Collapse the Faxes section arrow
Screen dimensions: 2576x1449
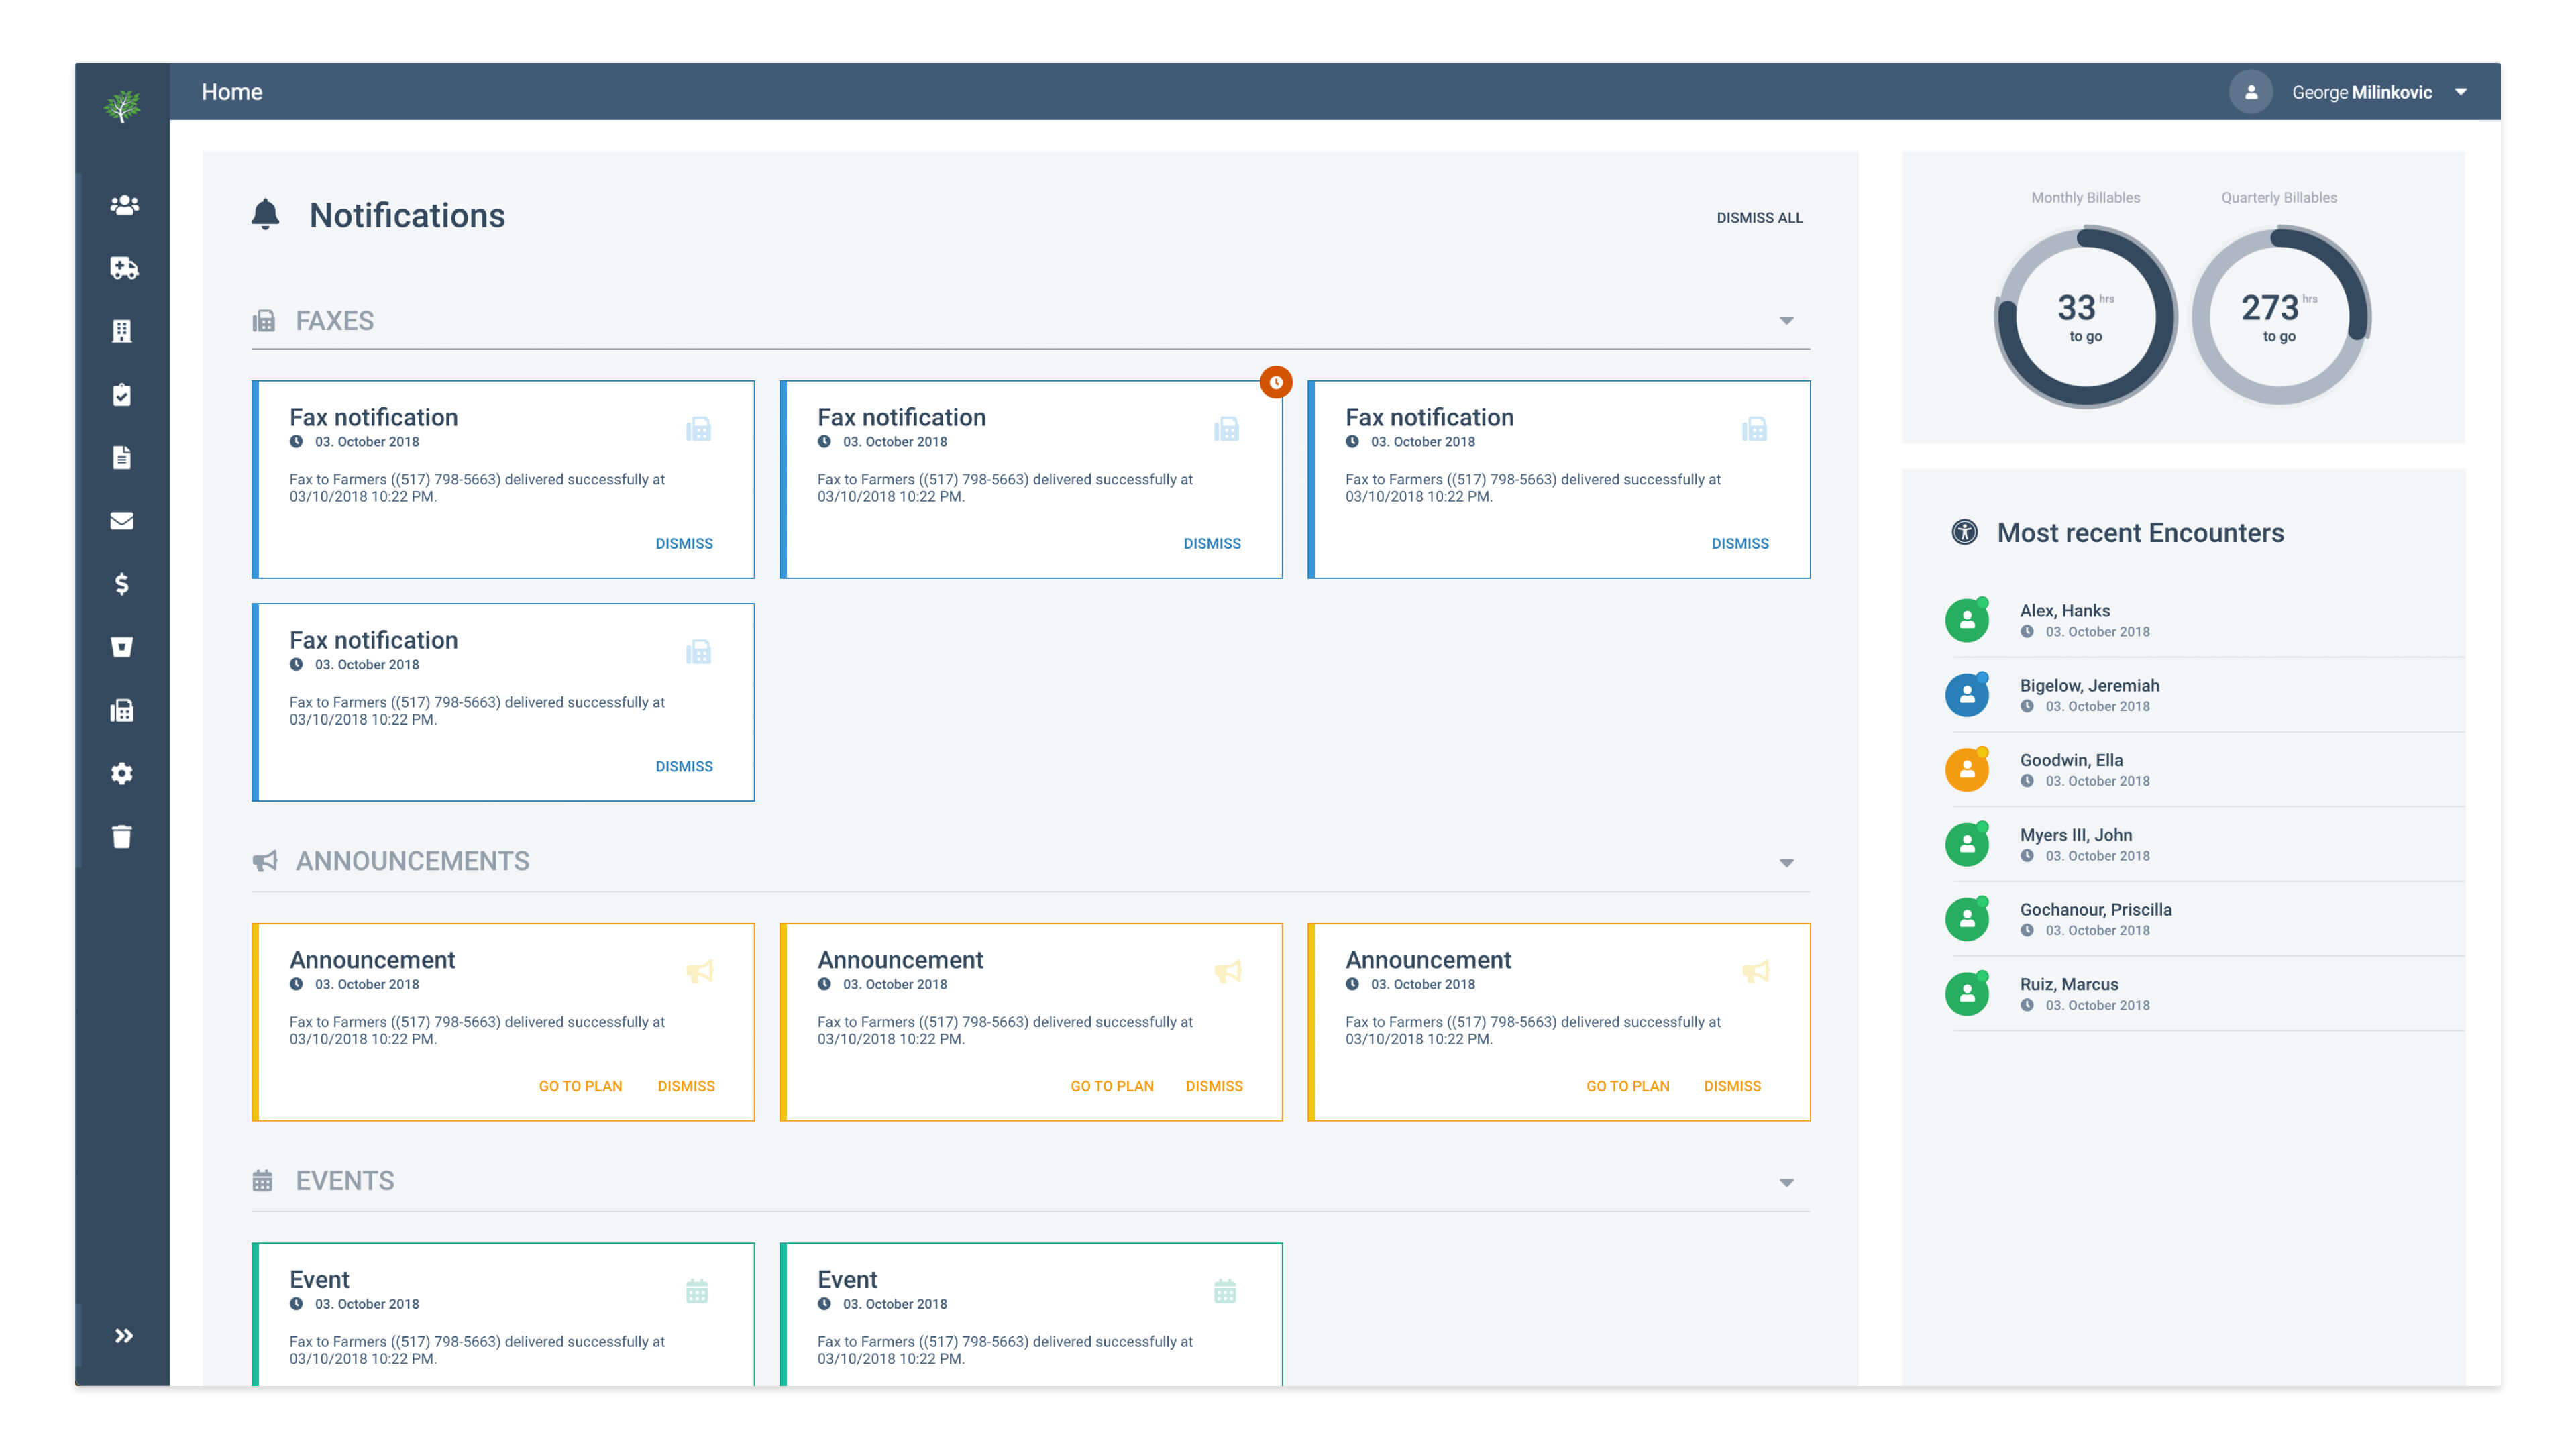point(1786,321)
